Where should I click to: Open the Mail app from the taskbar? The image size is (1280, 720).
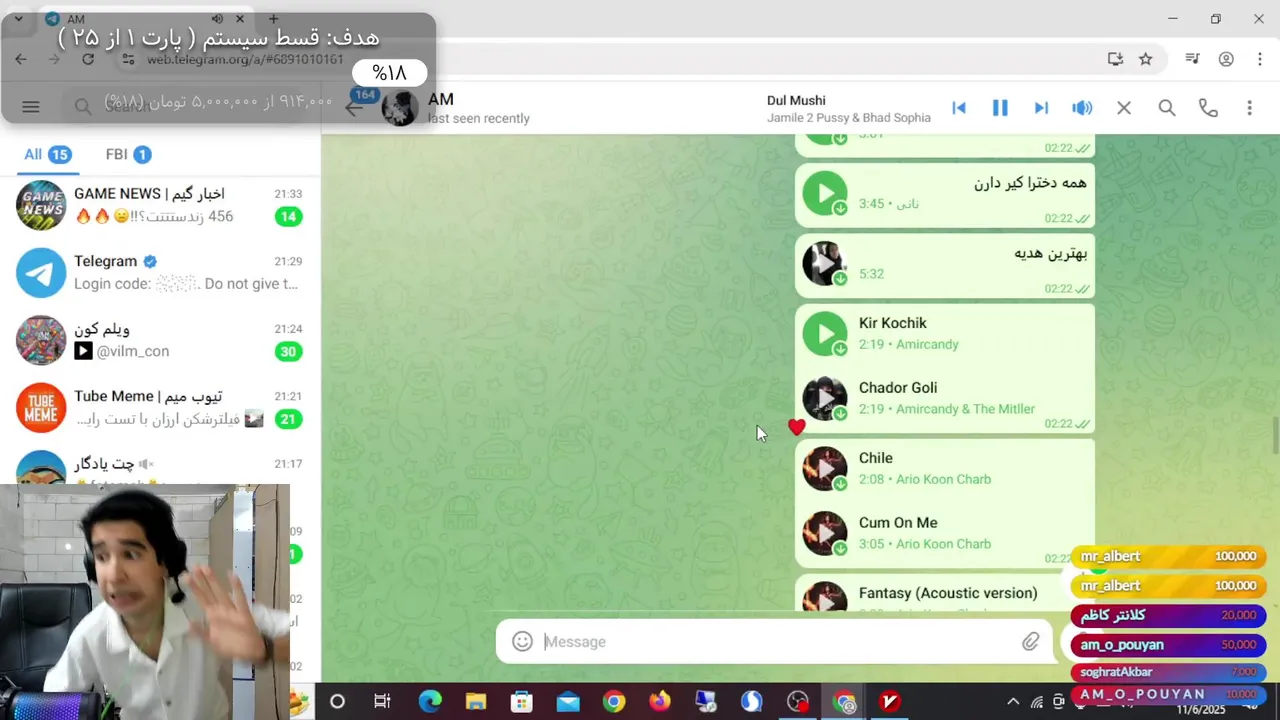click(x=568, y=702)
